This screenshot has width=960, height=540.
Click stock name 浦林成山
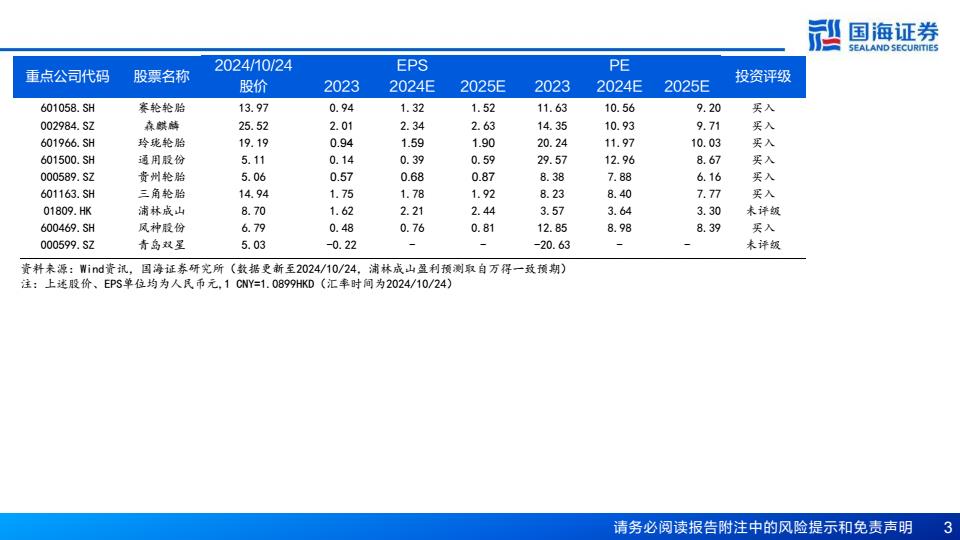(162, 211)
